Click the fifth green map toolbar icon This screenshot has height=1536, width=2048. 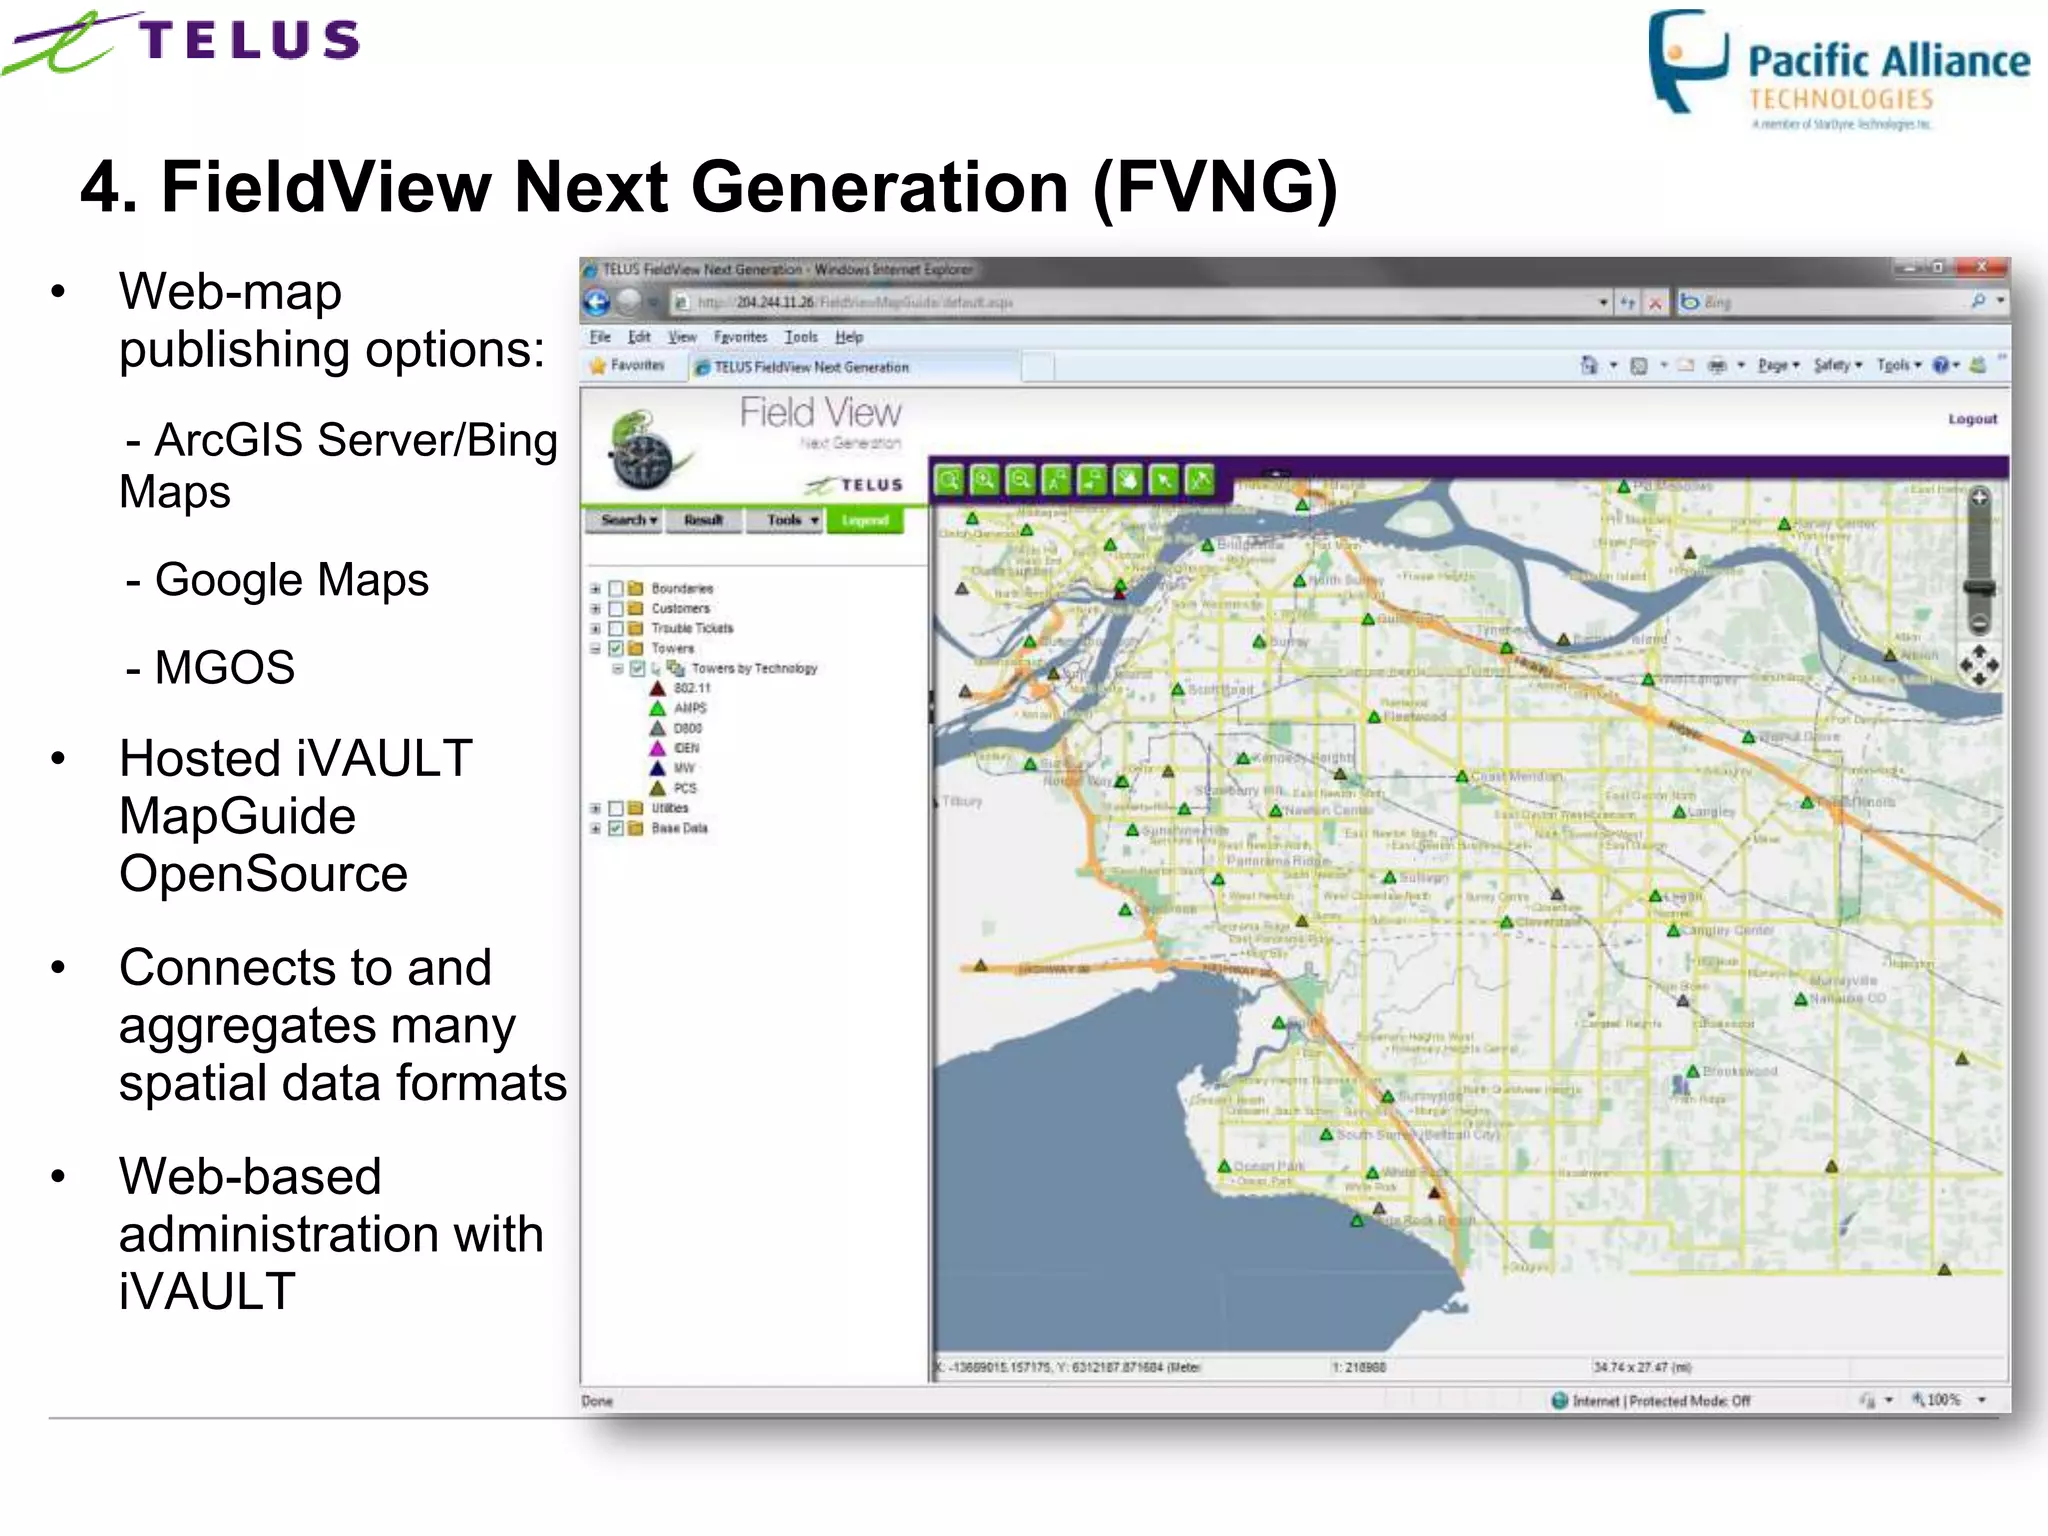pyautogui.click(x=1092, y=481)
